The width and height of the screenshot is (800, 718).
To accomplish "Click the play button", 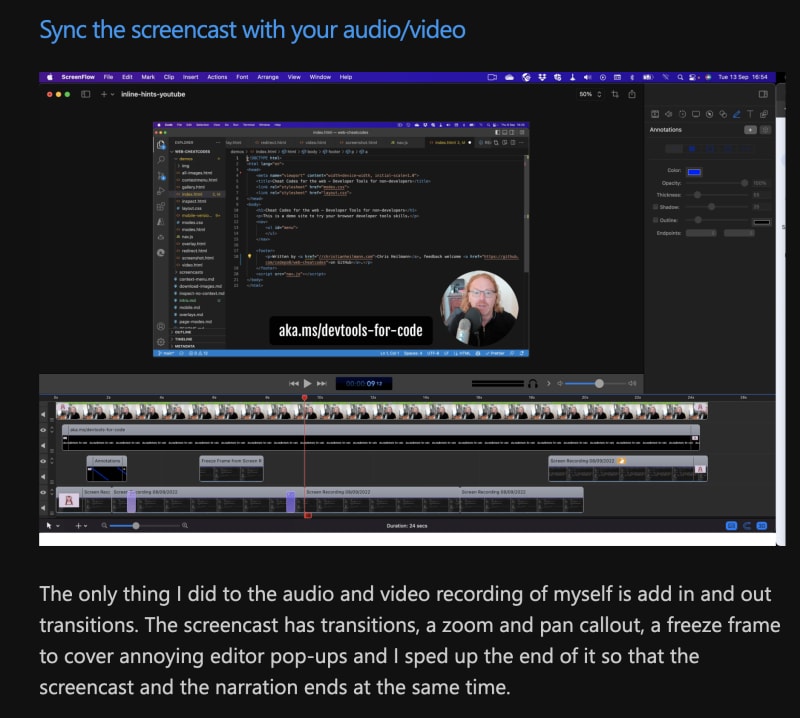I will (x=307, y=383).
